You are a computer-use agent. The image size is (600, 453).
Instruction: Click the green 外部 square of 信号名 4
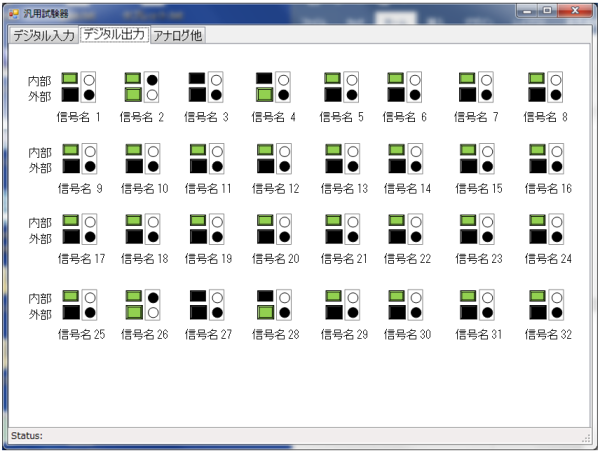point(265,95)
